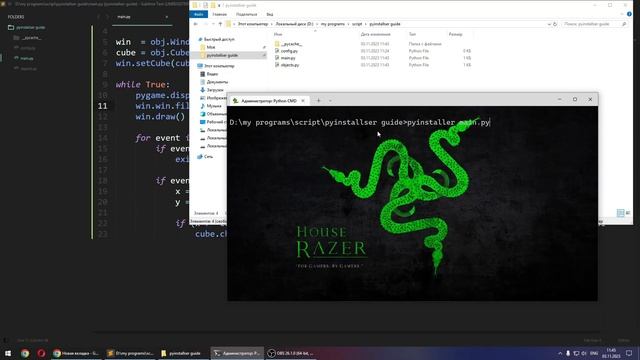Sort files by the Date modified column
Screen dimensions: 640x360
pos(376,34)
